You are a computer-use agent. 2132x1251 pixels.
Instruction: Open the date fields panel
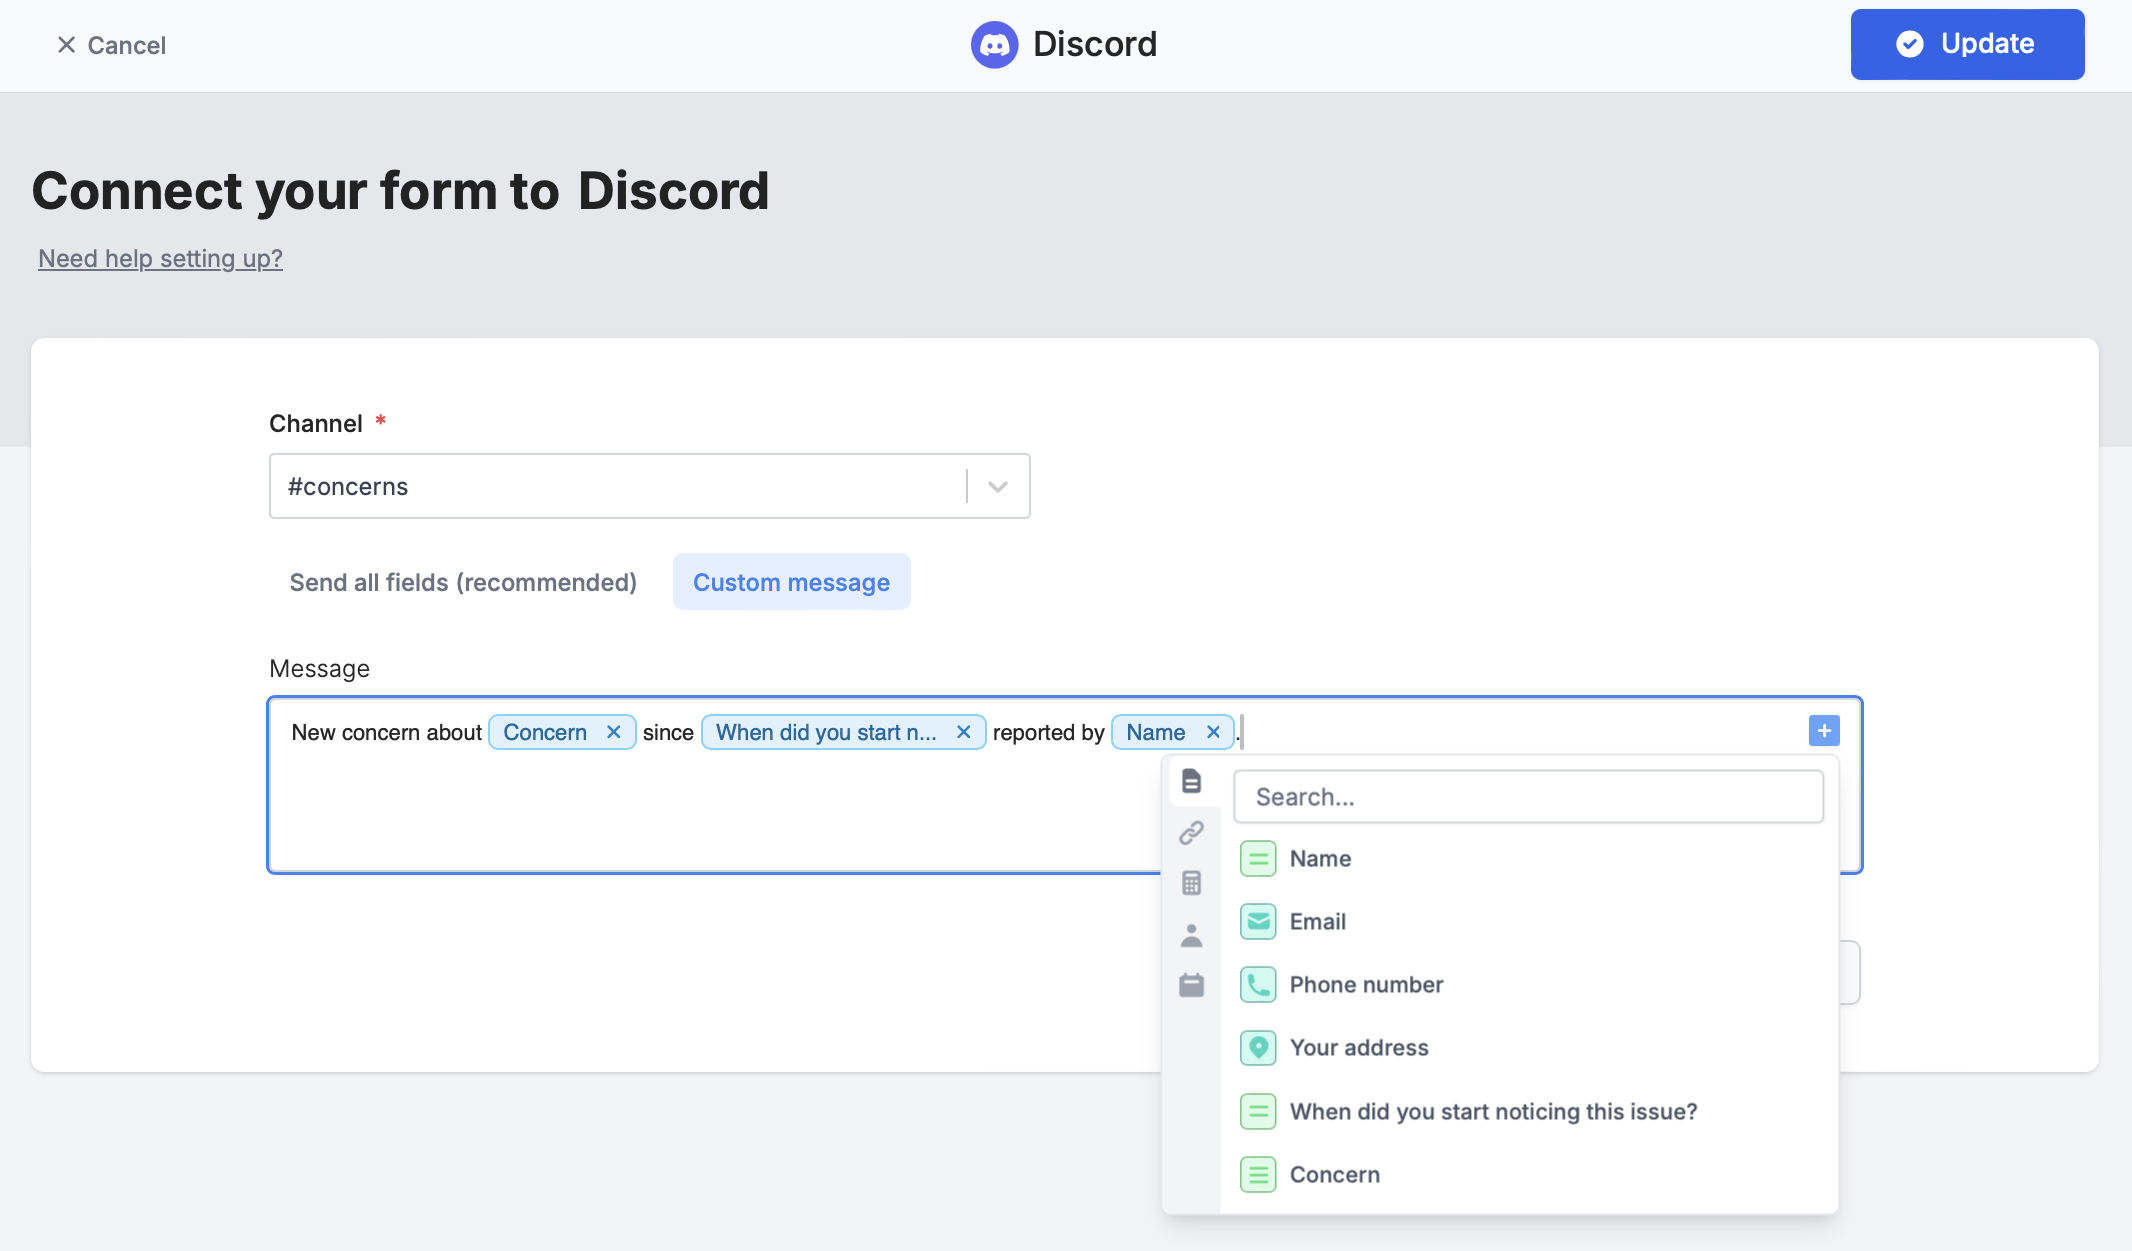click(x=1192, y=985)
